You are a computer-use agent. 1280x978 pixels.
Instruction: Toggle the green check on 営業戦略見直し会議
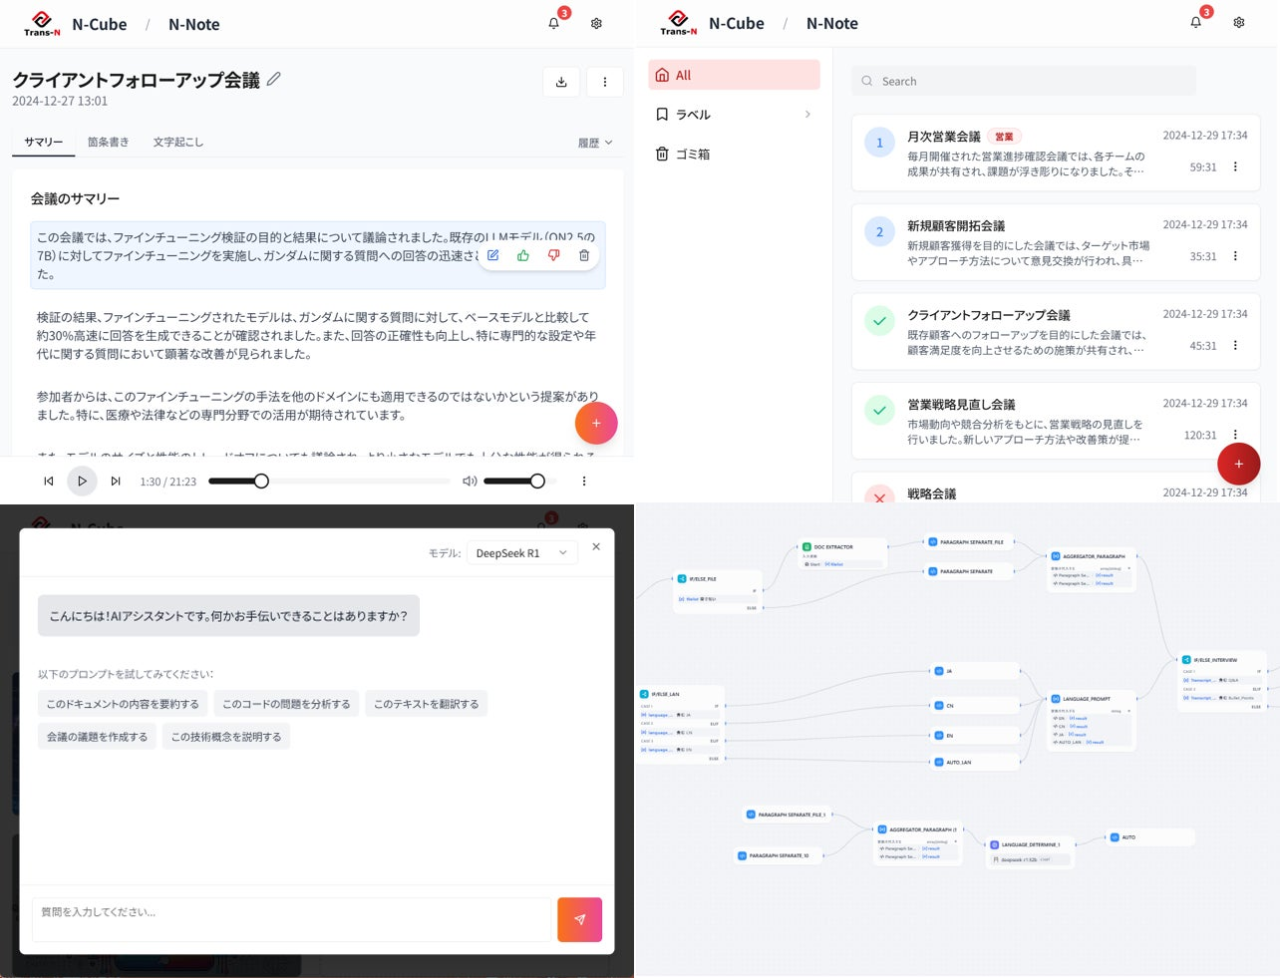(879, 410)
